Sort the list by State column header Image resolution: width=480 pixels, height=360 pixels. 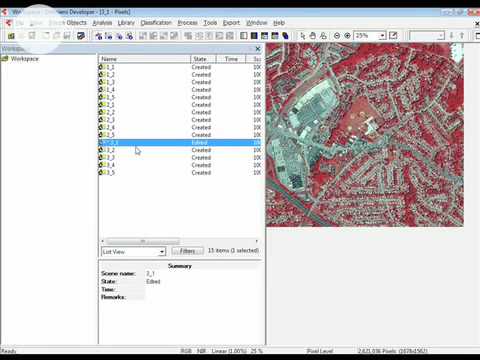click(203, 59)
